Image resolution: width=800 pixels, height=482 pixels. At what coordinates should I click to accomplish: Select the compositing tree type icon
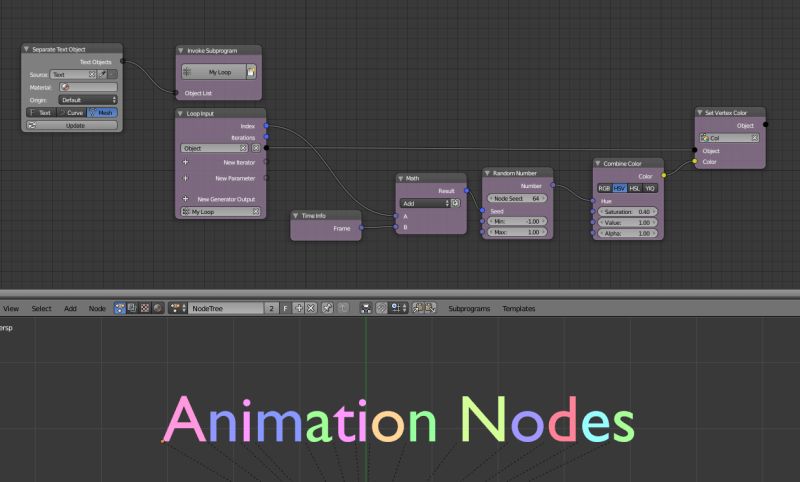tap(132, 308)
